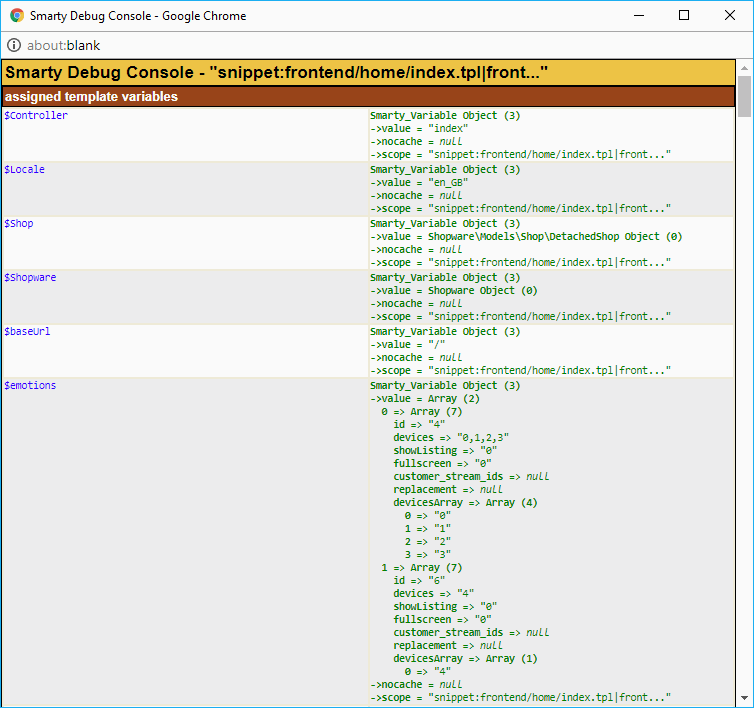Click the $Controller variable name

tap(36, 116)
